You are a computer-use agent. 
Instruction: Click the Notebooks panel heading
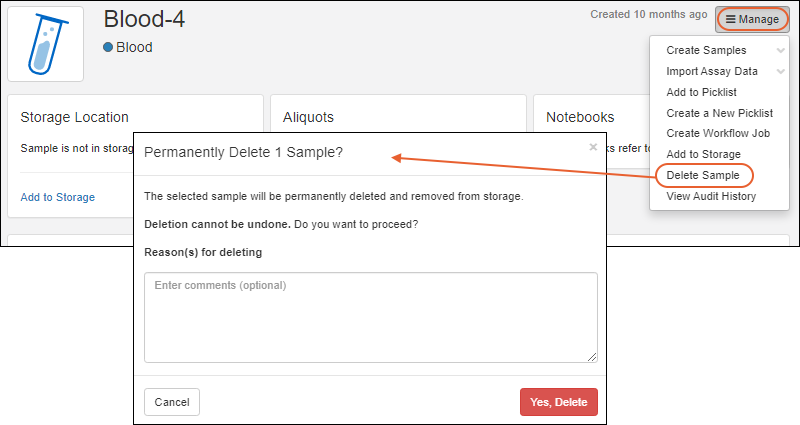(x=580, y=117)
